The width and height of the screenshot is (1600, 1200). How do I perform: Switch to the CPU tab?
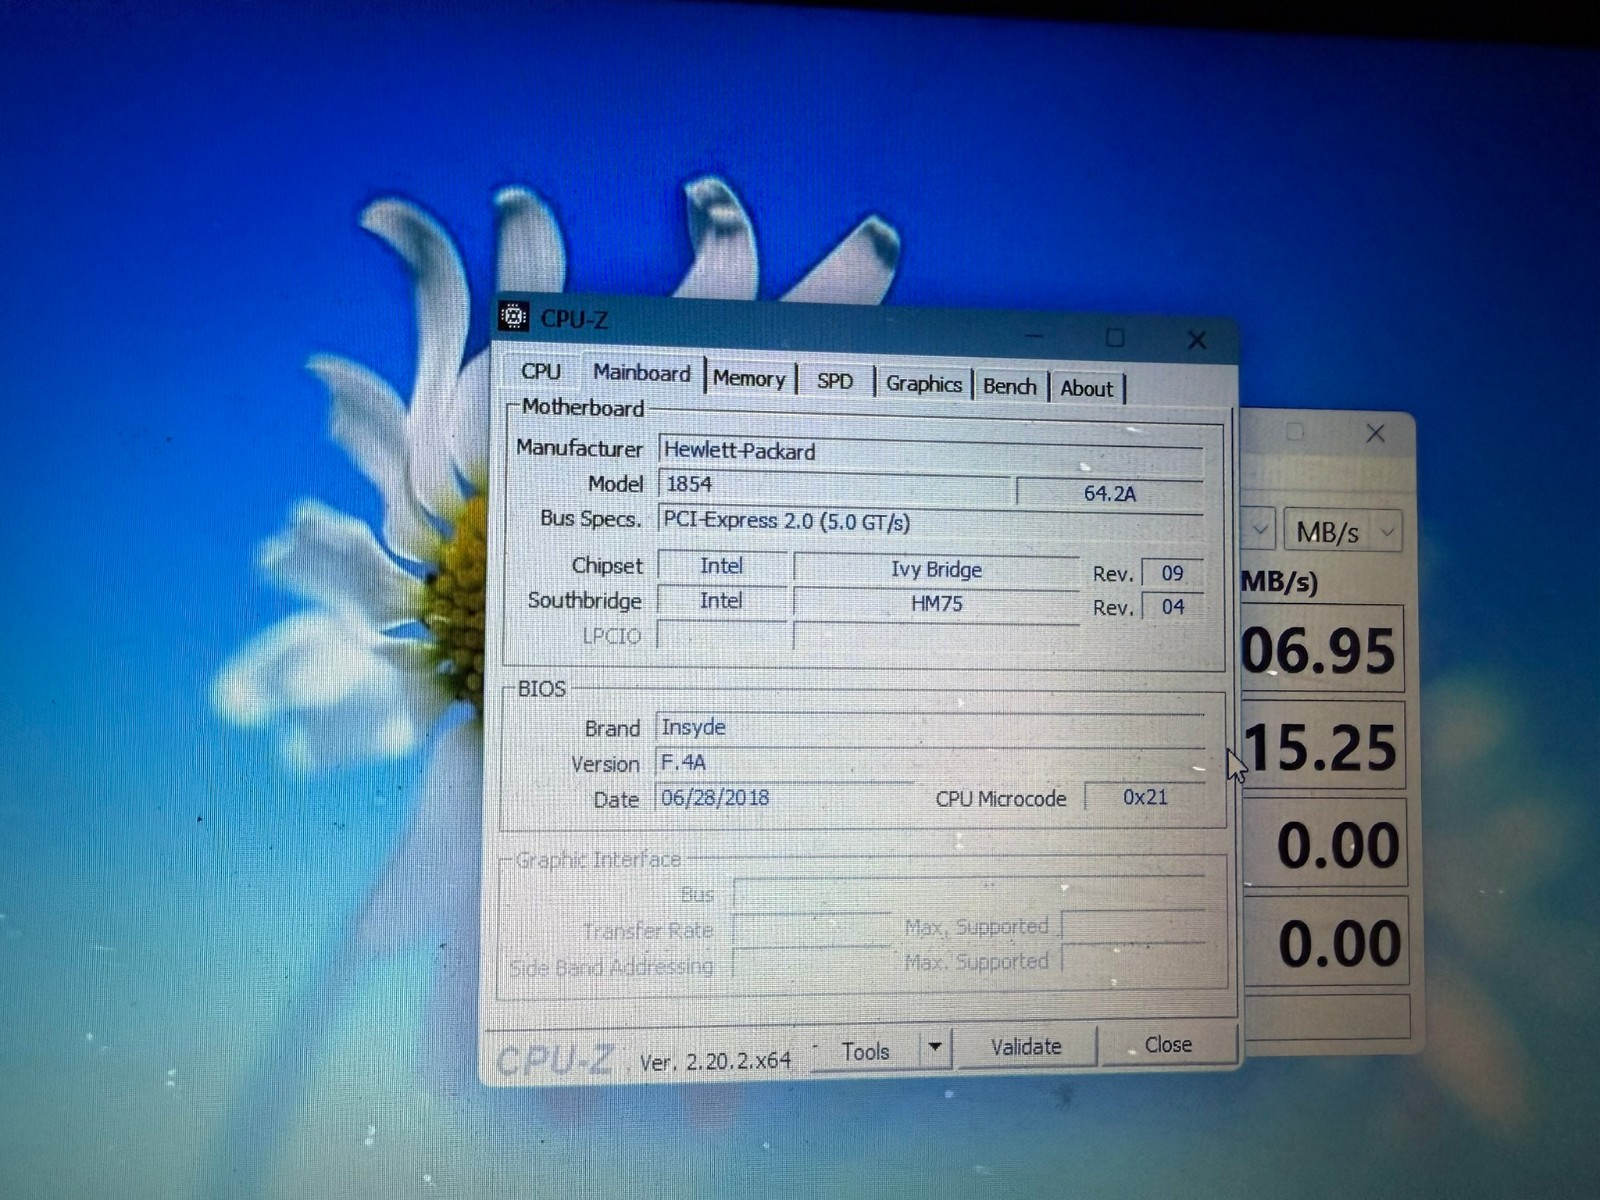coord(541,371)
